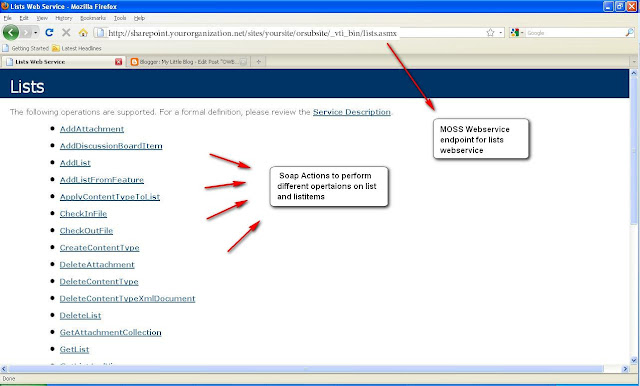640x386 pixels.
Task: Open the address bar history dropdown
Action: tap(501, 33)
